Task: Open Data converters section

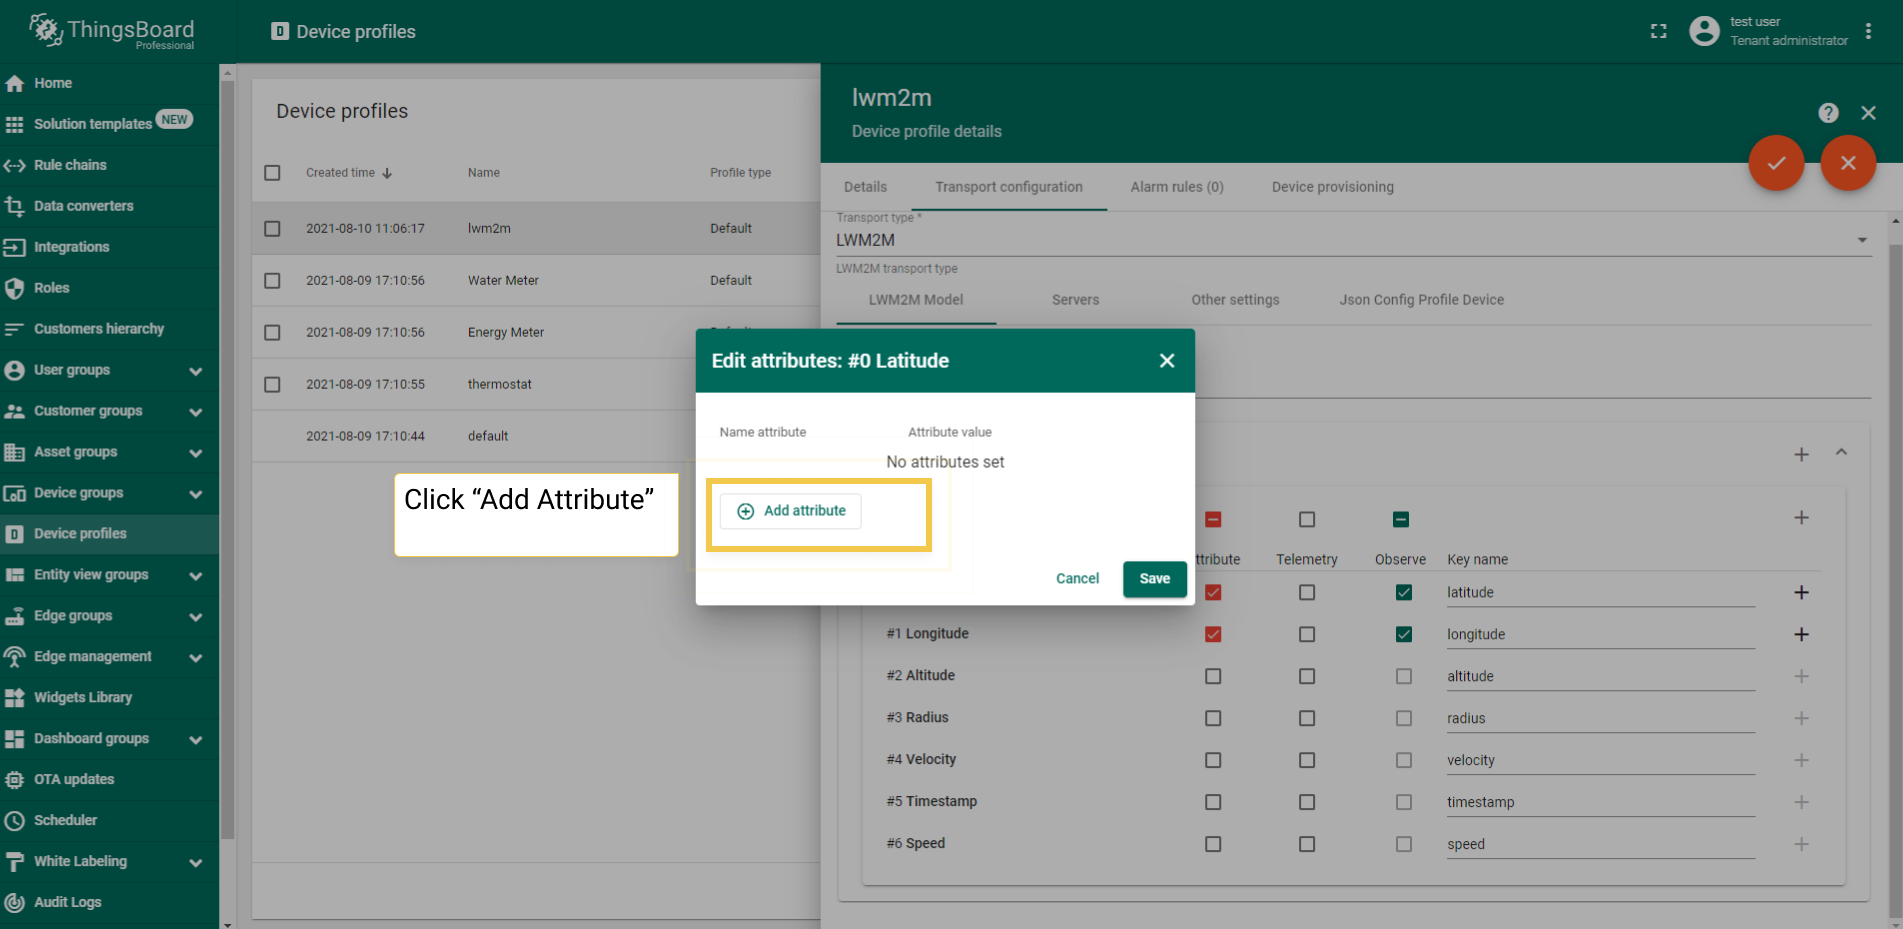Action: point(109,206)
